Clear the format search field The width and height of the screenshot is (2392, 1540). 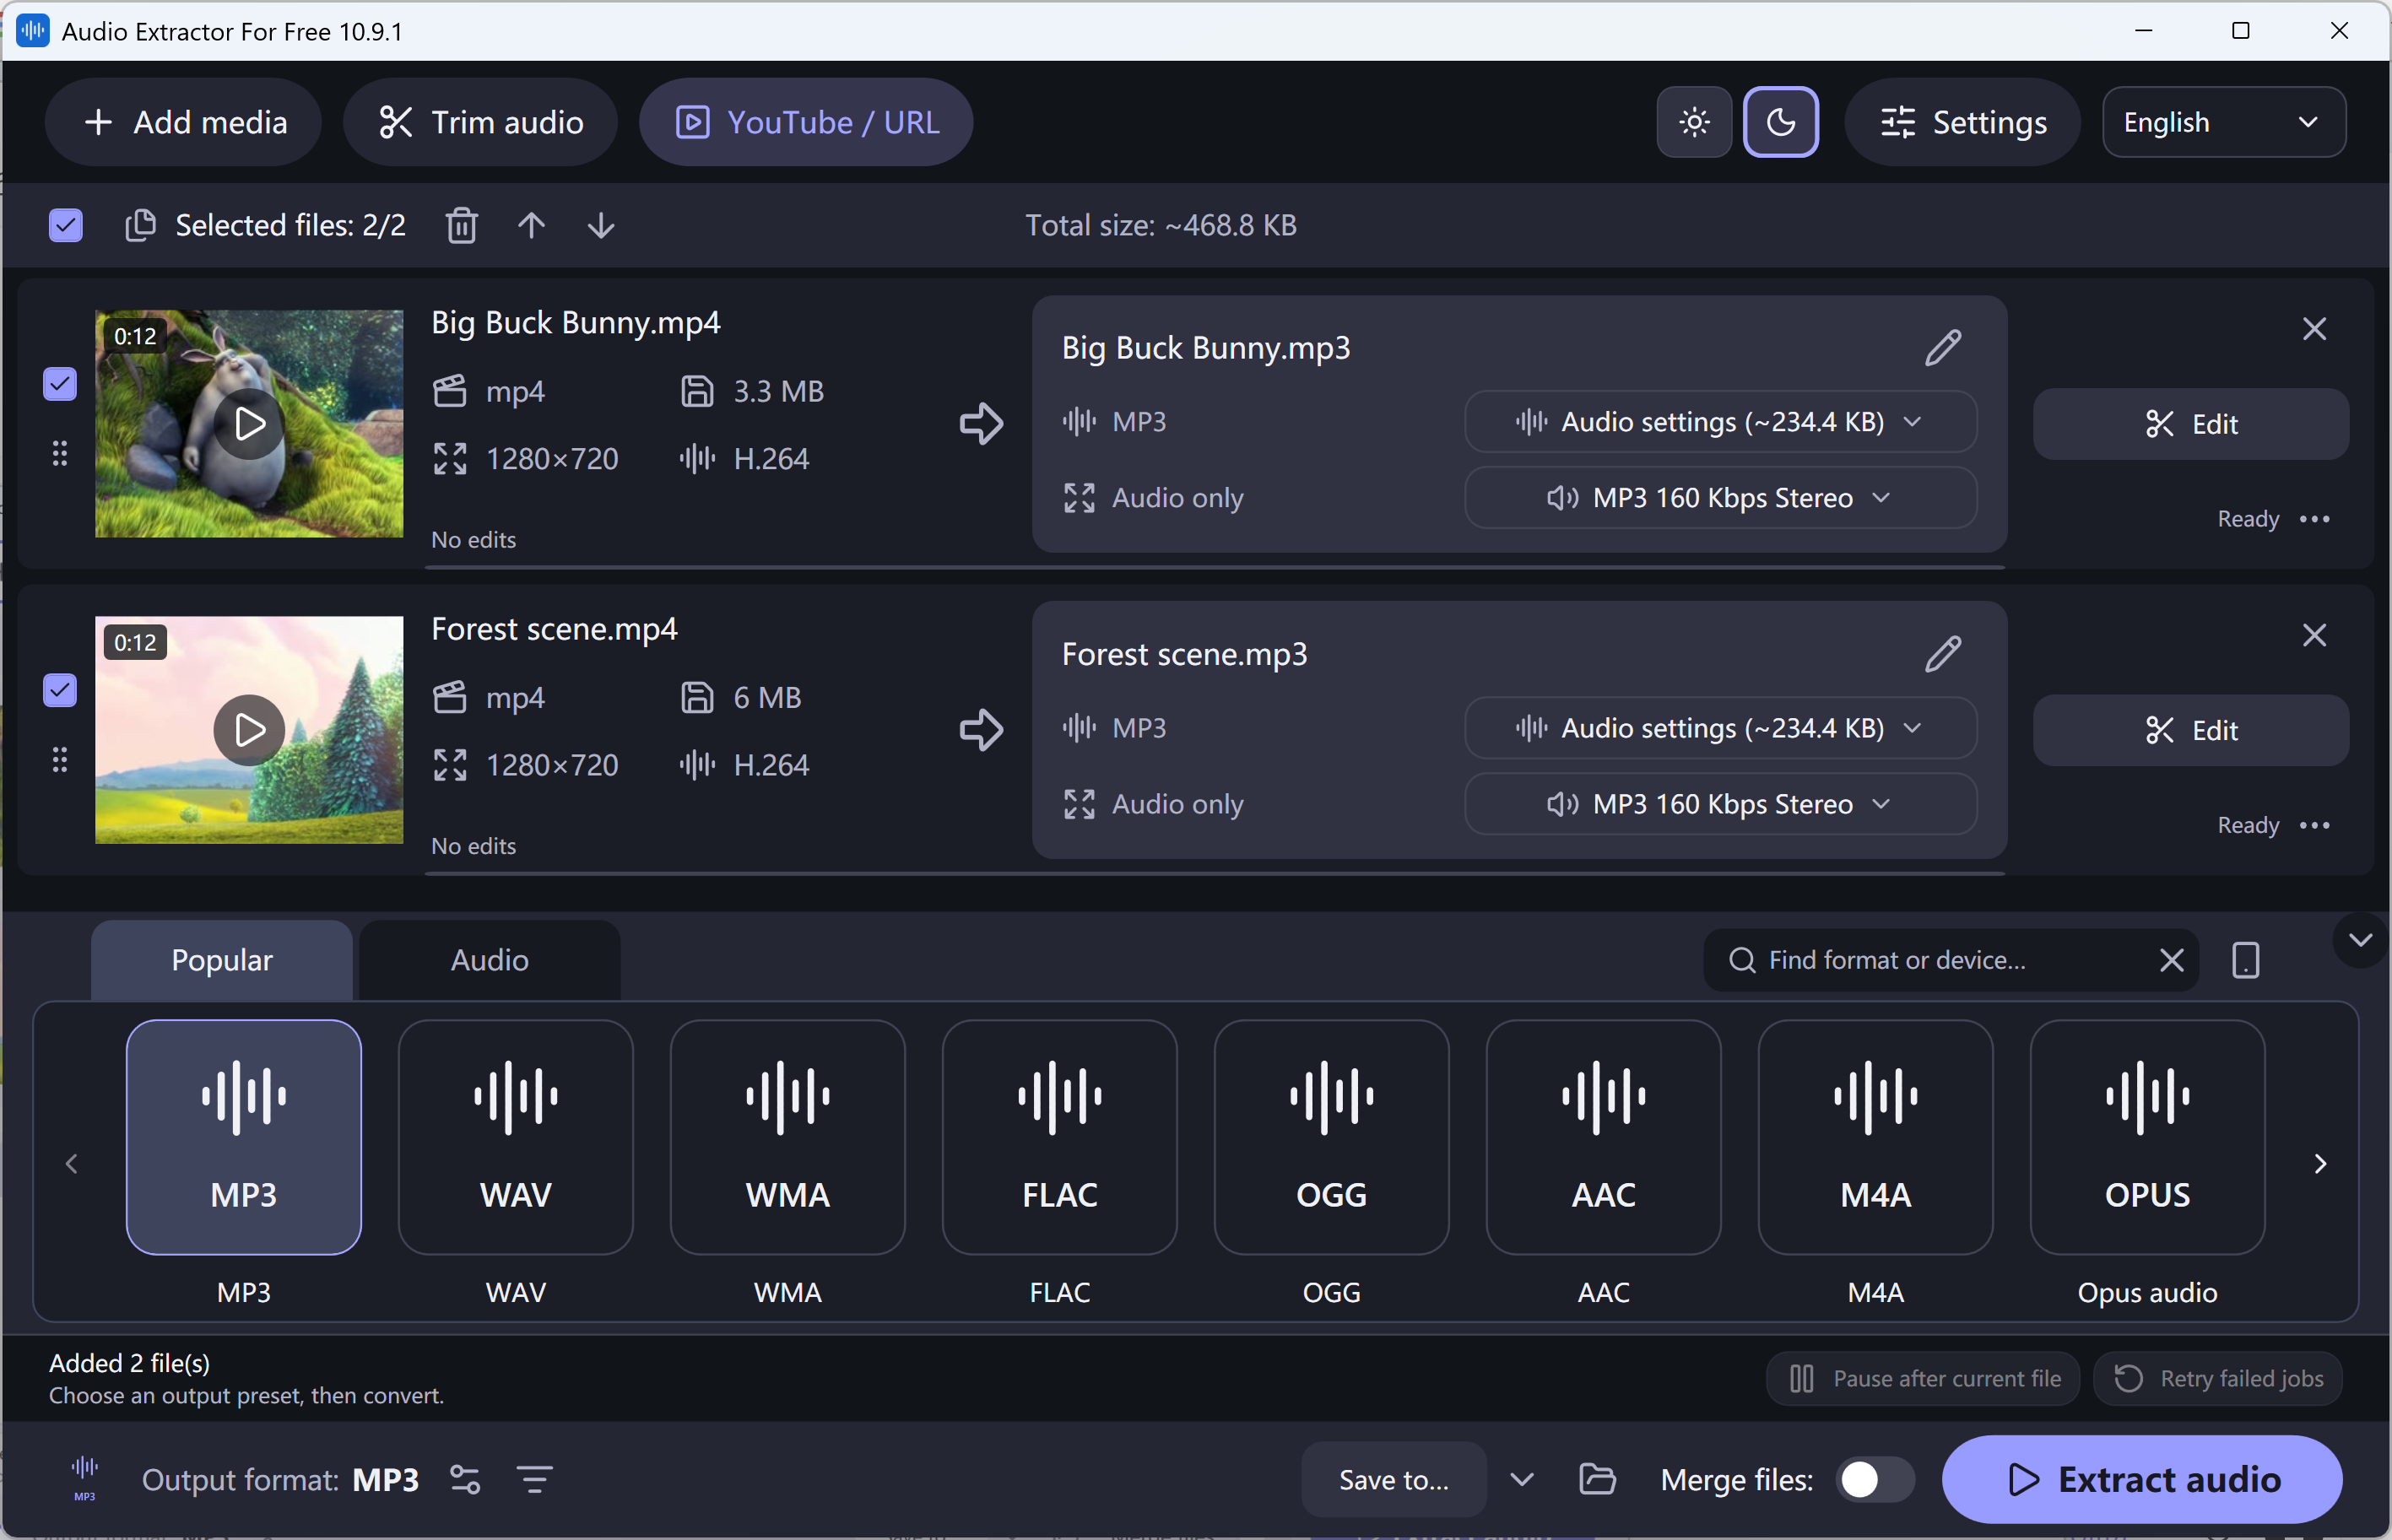click(2171, 960)
